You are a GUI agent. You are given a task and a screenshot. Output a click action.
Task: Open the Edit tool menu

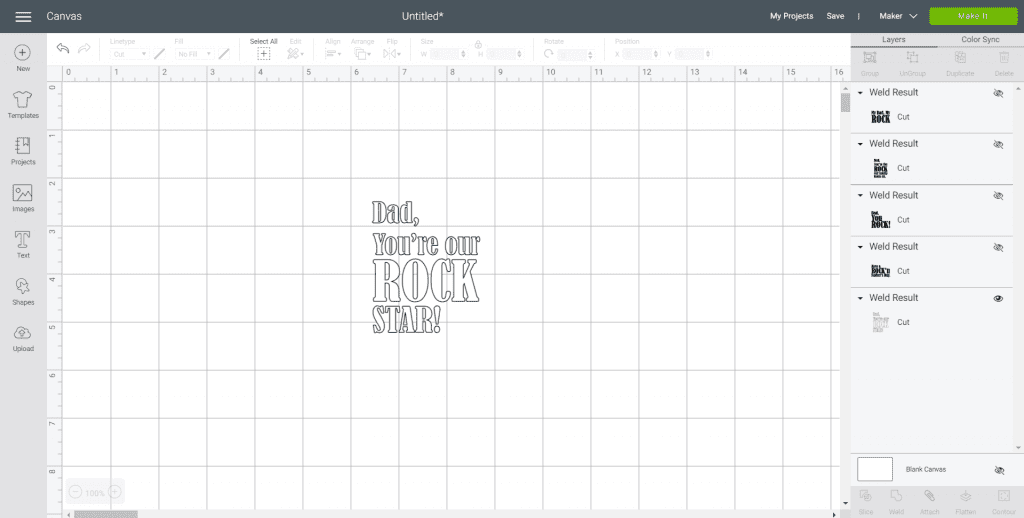295,50
